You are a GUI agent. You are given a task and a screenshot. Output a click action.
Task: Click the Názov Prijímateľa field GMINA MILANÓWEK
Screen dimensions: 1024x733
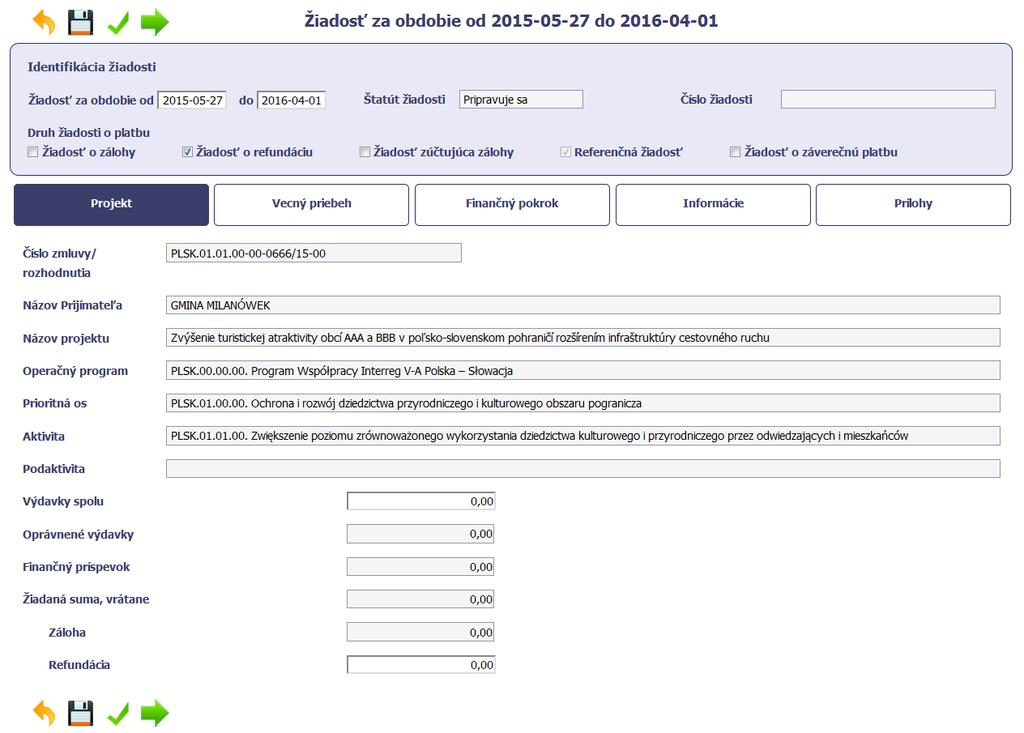[x=583, y=304]
